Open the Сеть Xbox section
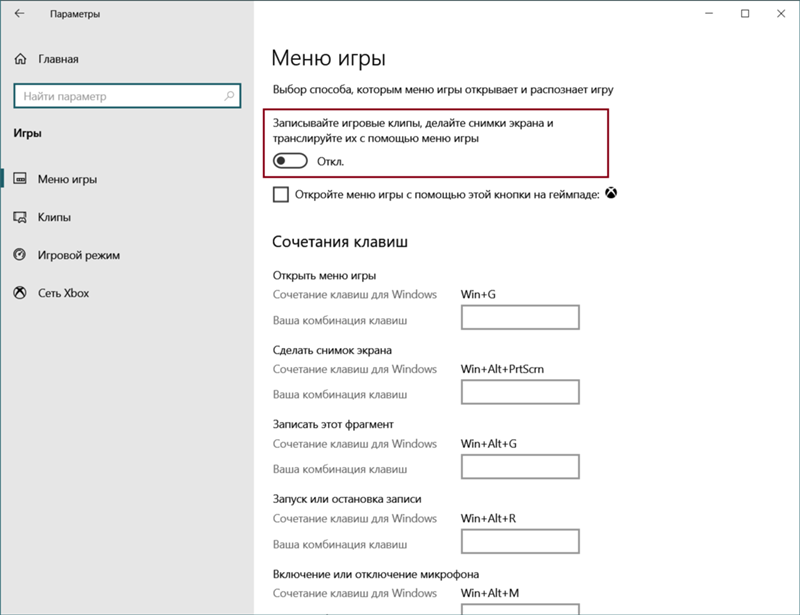 (63, 293)
